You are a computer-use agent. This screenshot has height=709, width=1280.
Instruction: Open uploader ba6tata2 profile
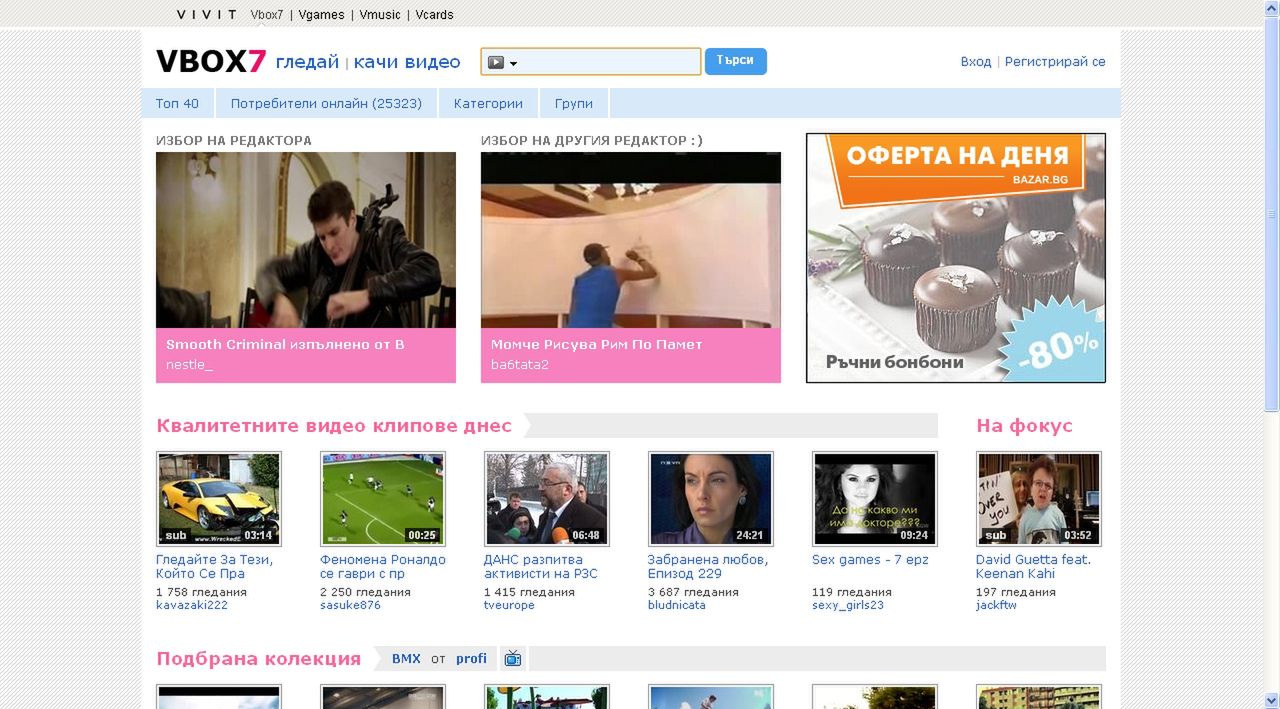click(520, 365)
